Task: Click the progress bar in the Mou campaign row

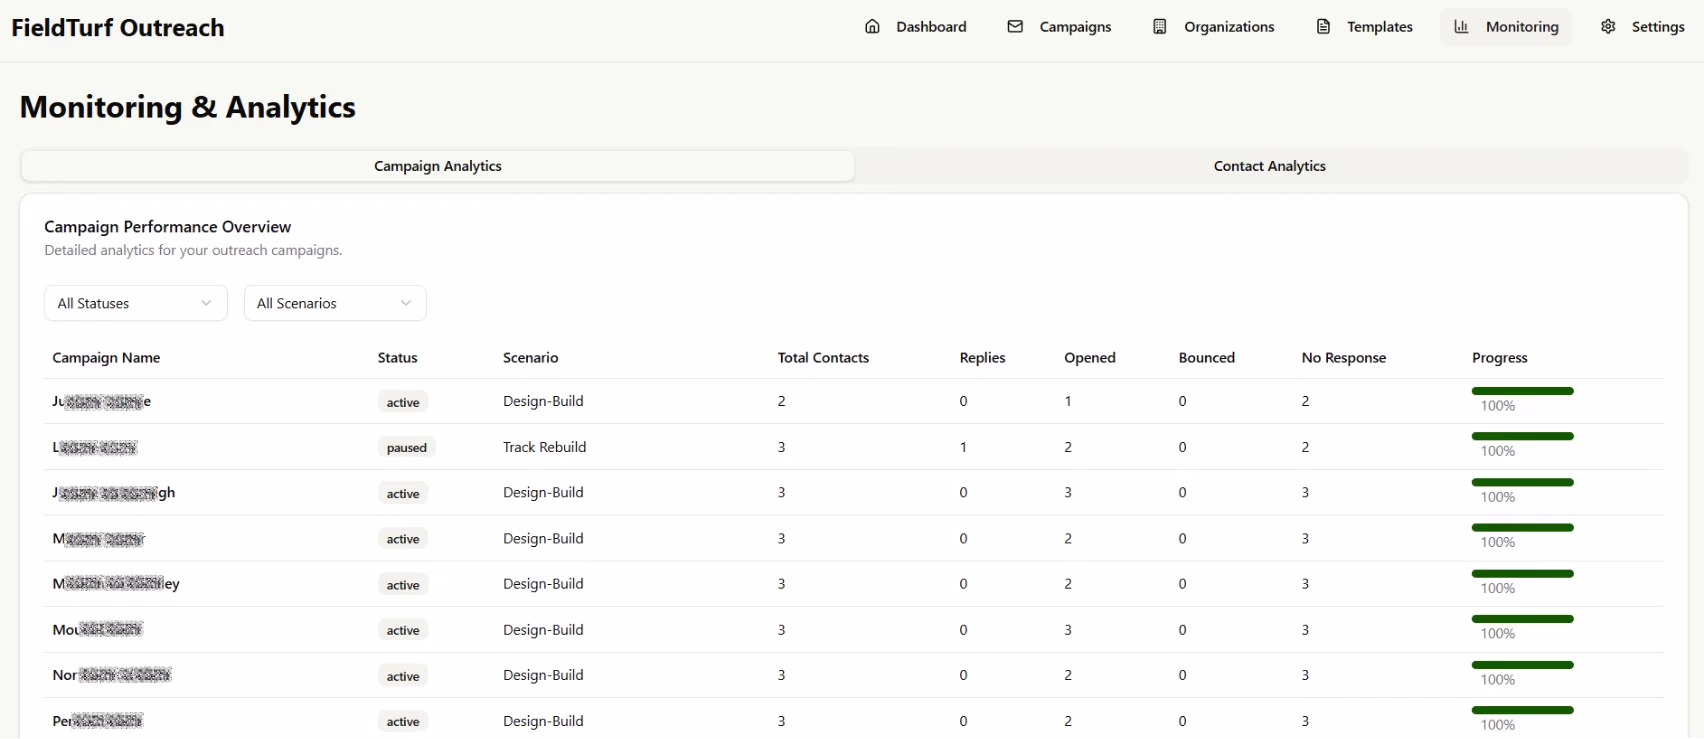Action: [x=1522, y=619]
